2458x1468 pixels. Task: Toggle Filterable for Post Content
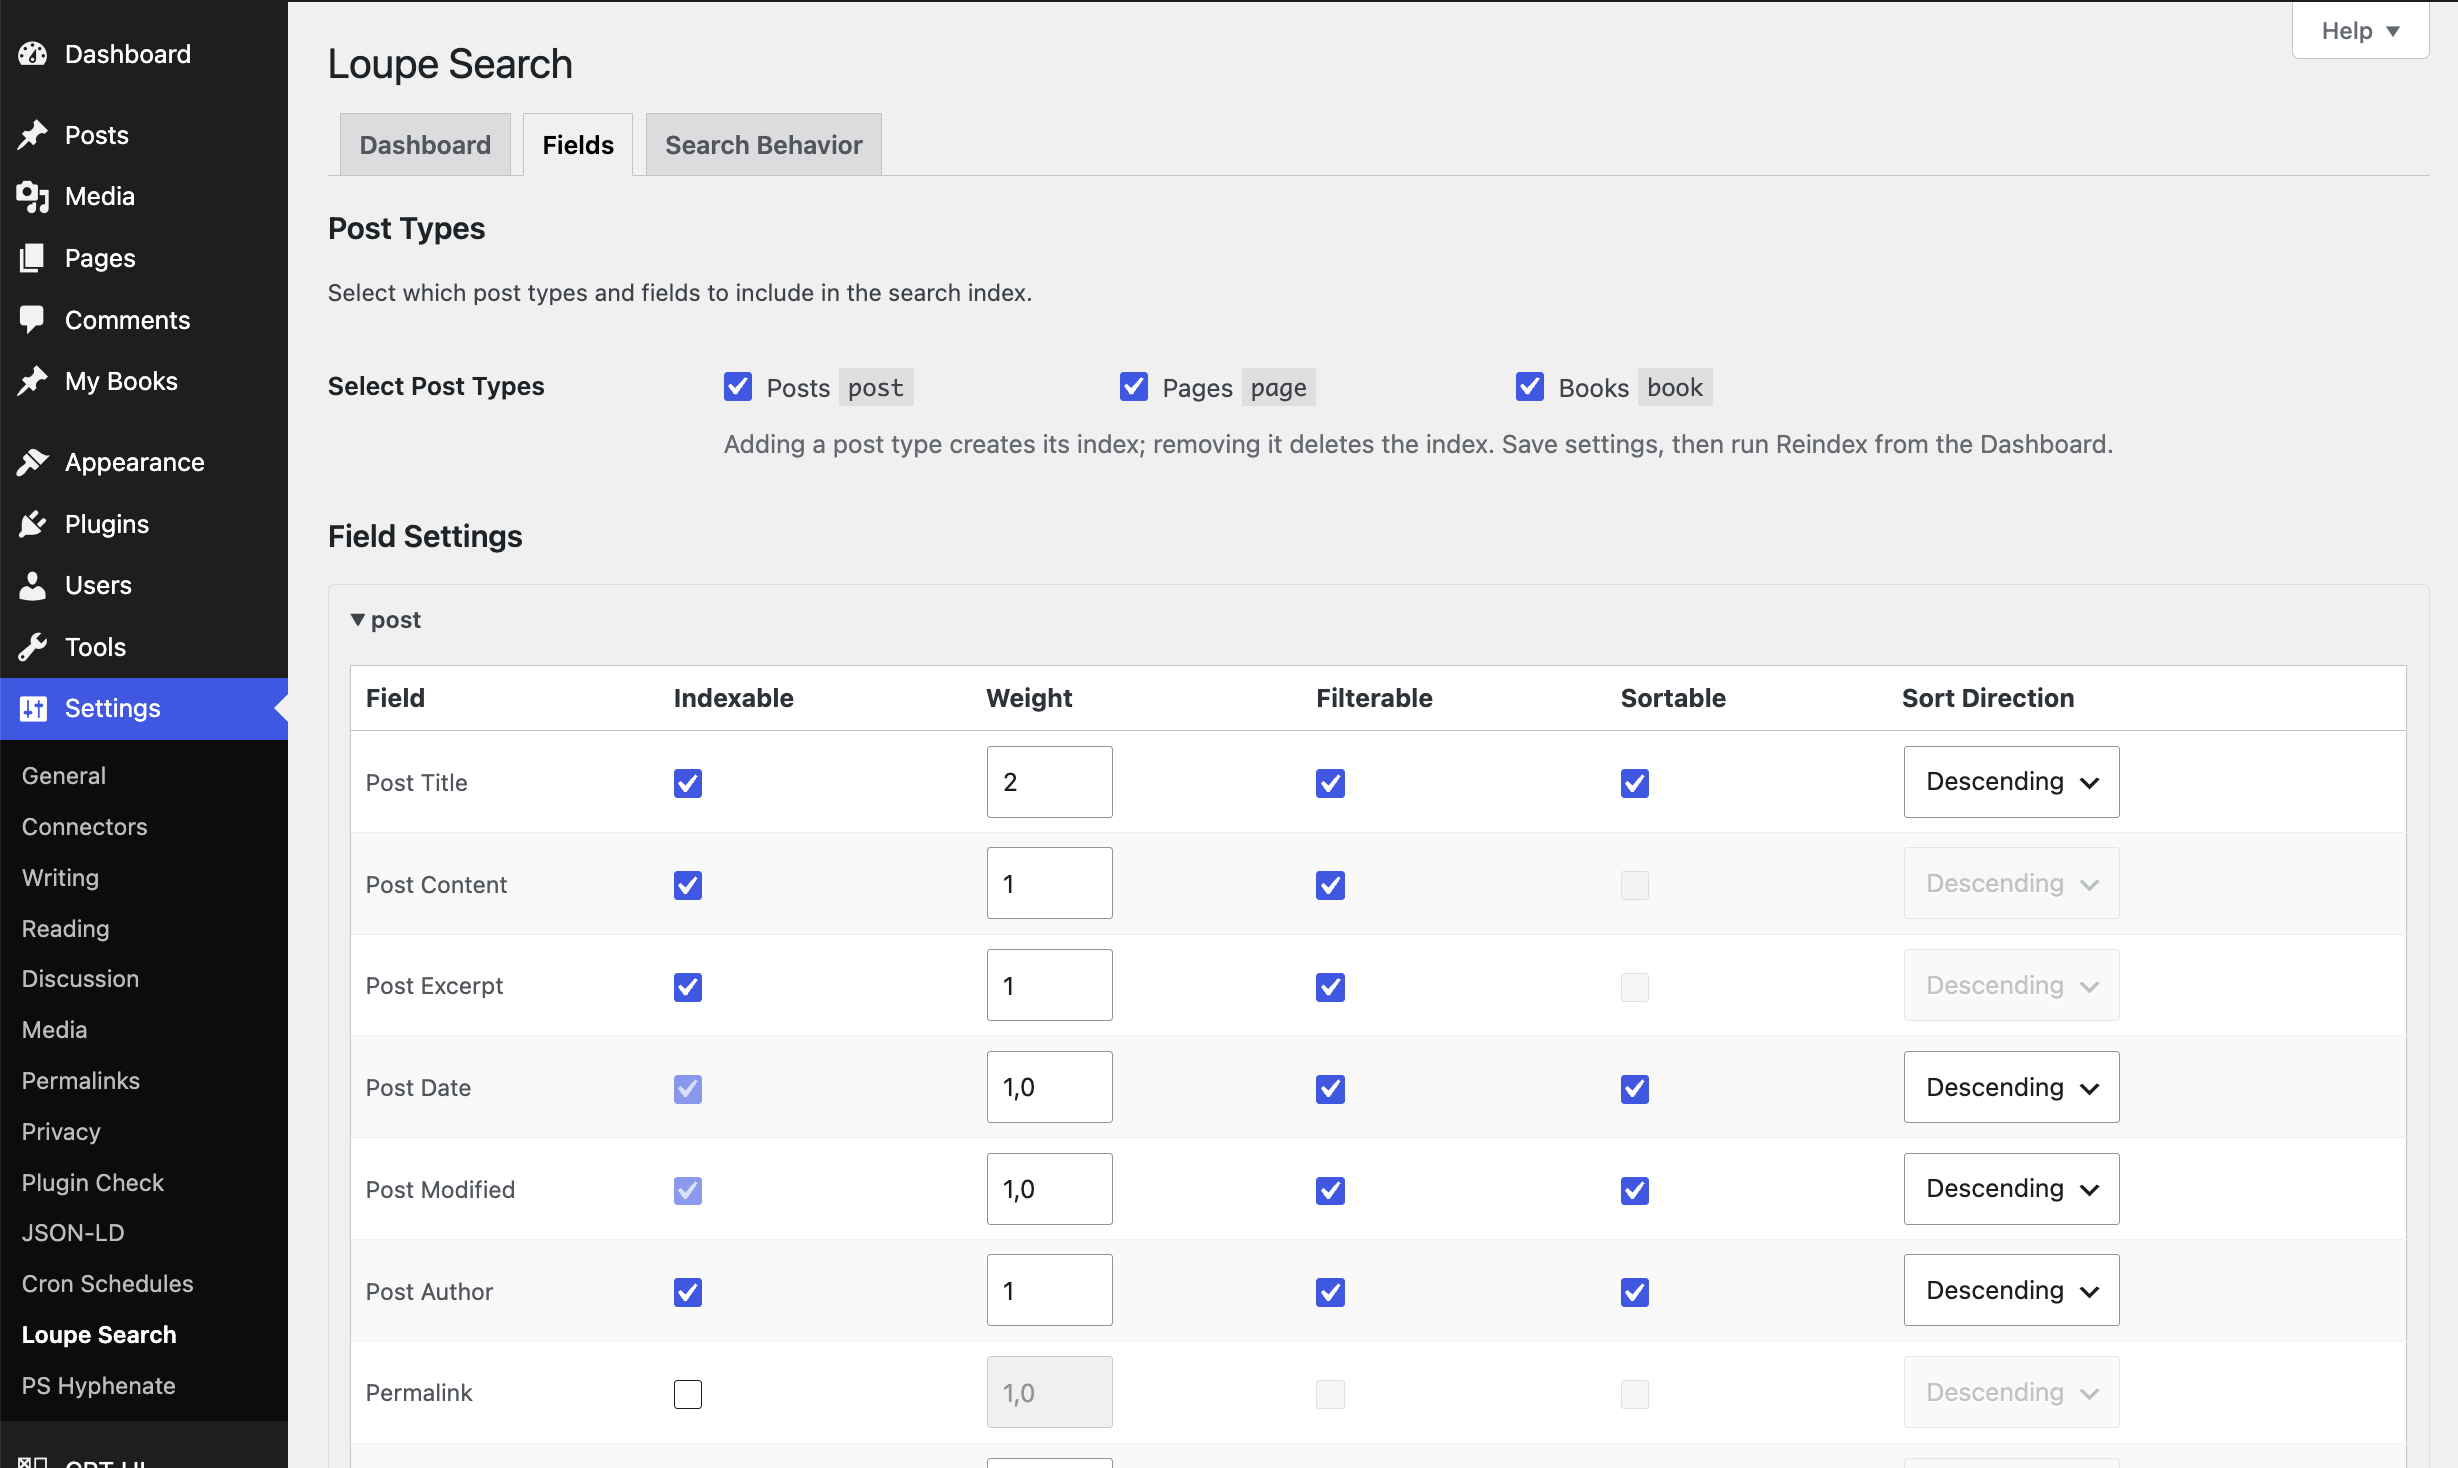coord(1330,885)
